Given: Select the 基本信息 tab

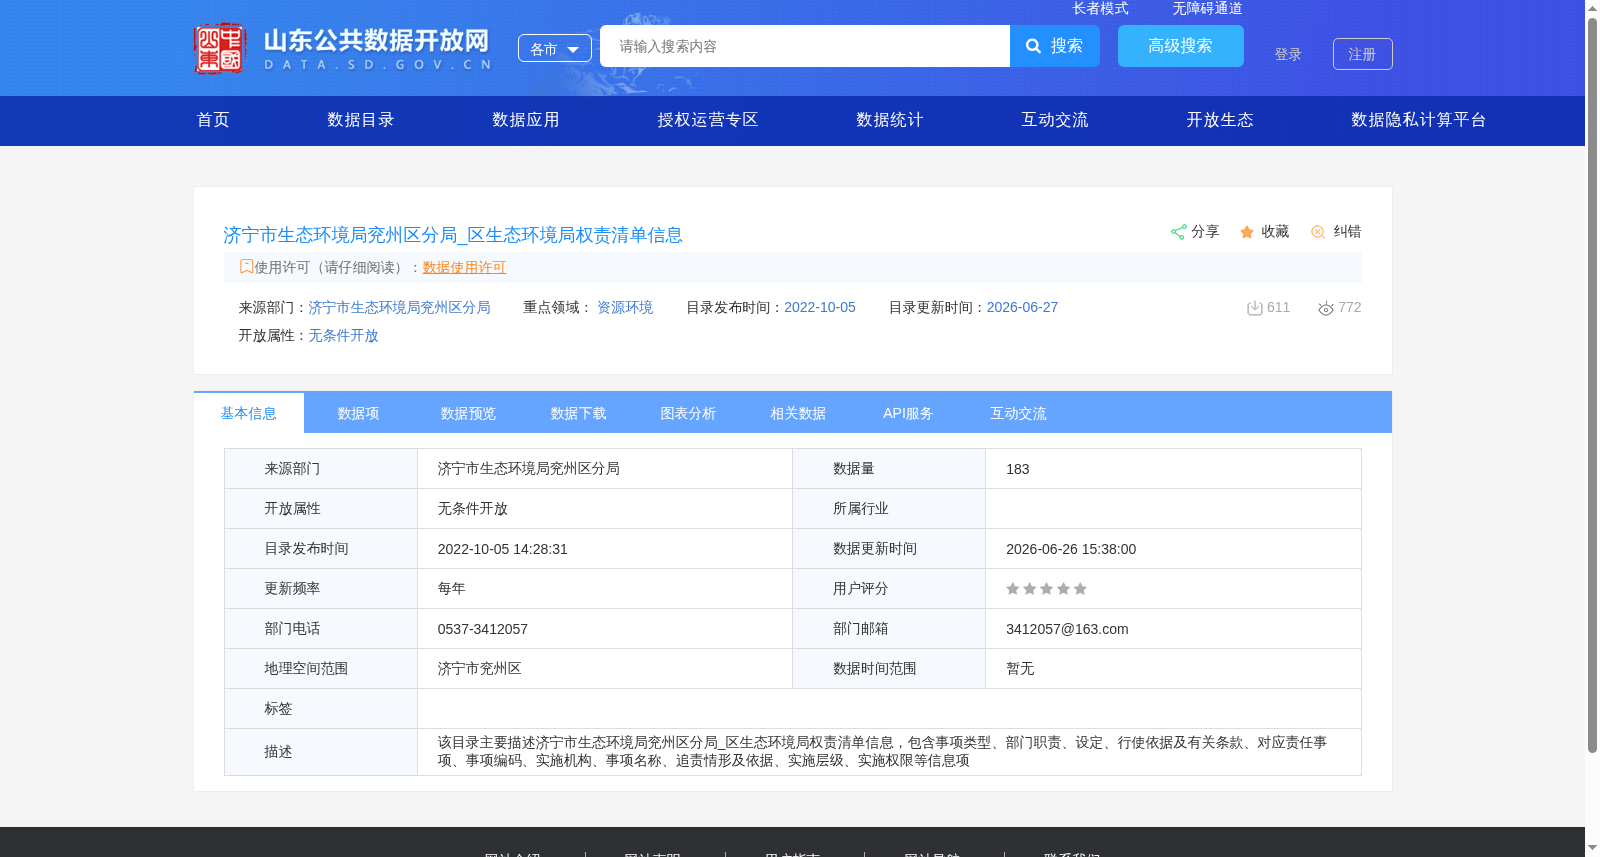Looking at the screenshot, I should [249, 413].
